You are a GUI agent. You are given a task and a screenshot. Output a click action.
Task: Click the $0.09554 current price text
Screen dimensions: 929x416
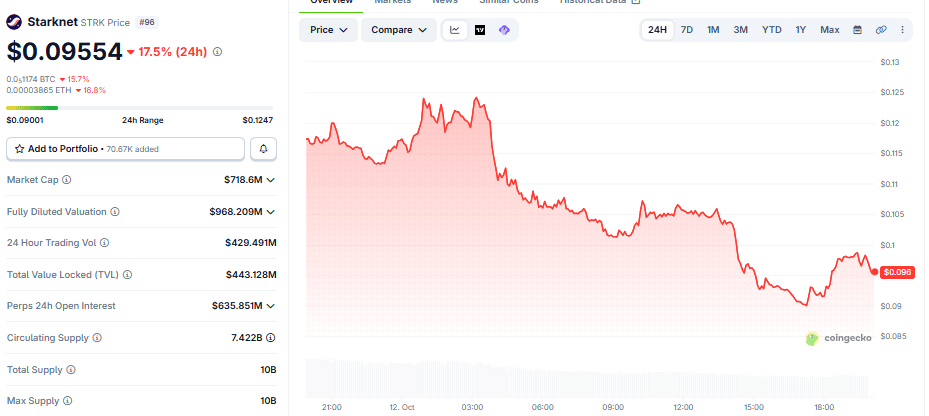[64, 52]
